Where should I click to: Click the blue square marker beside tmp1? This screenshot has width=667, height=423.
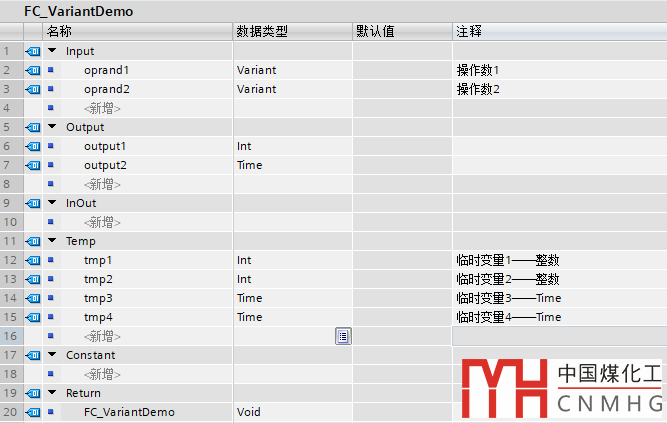[51, 260]
